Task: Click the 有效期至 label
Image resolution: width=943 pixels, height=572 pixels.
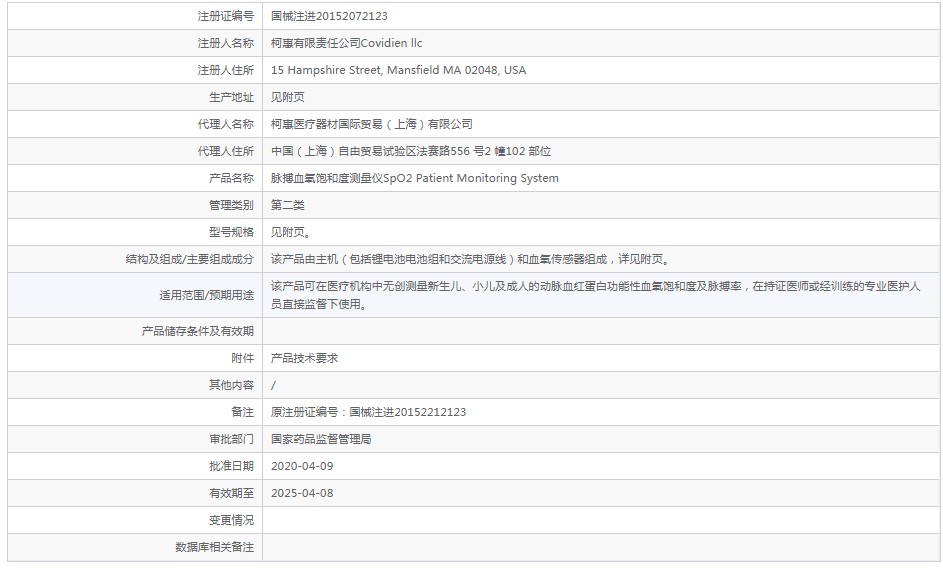Action: tap(232, 493)
